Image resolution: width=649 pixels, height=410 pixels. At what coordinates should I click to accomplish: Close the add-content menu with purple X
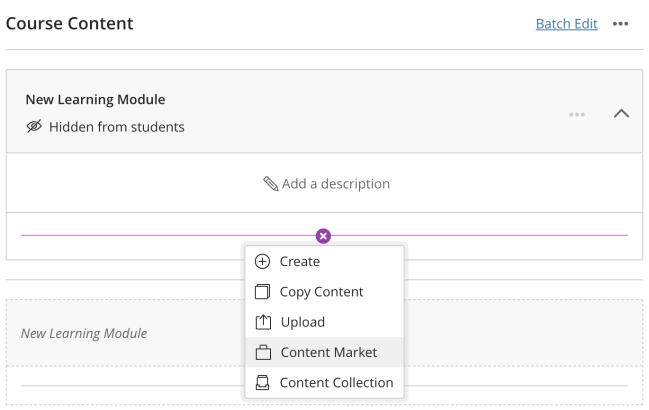[323, 236]
